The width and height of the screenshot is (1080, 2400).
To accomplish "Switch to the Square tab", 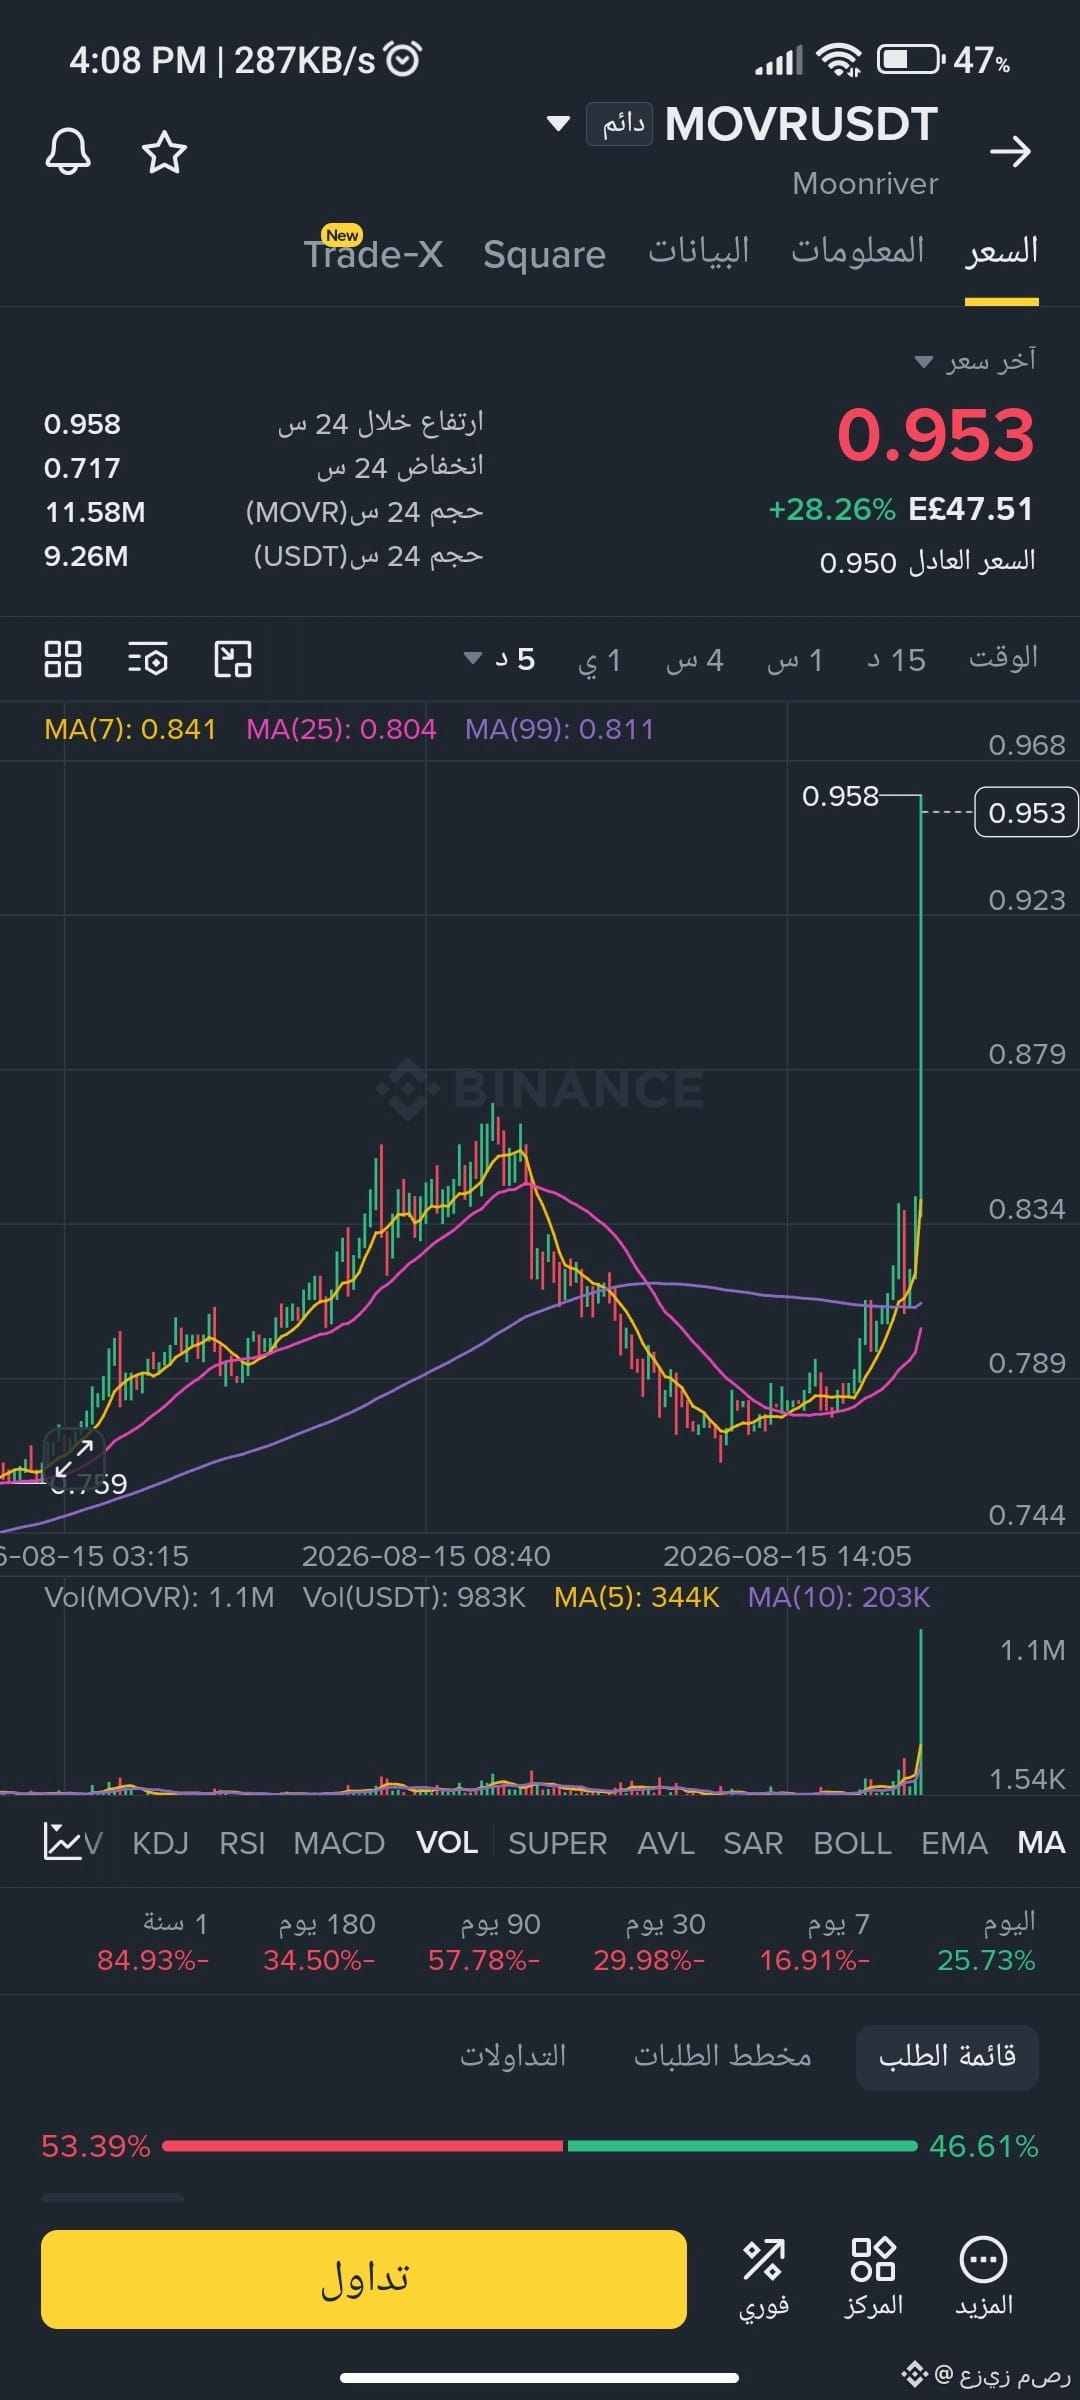I will point(544,254).
